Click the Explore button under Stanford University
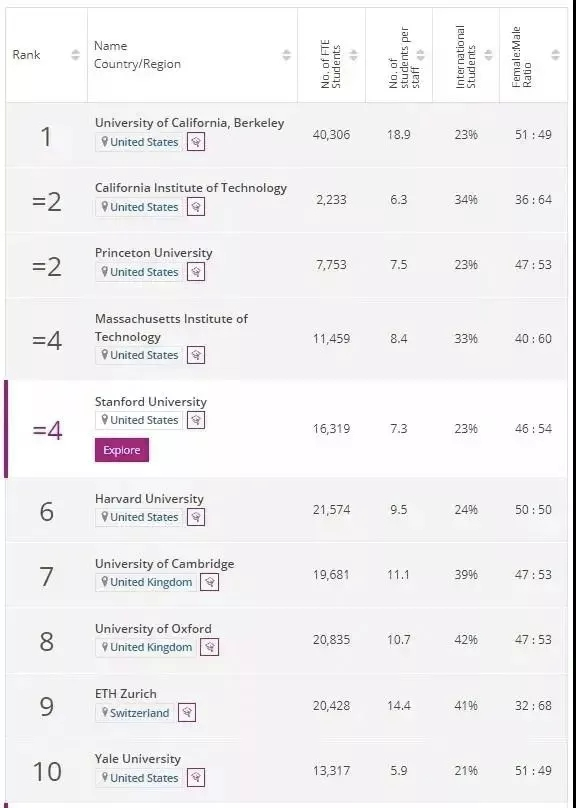Screen dimensions: 576x808 coord(121,450)
